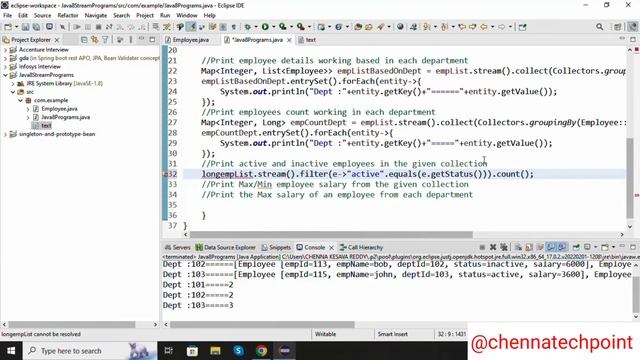Click the Save All icon
Screen dimensions: 640x360
point(36,27)
